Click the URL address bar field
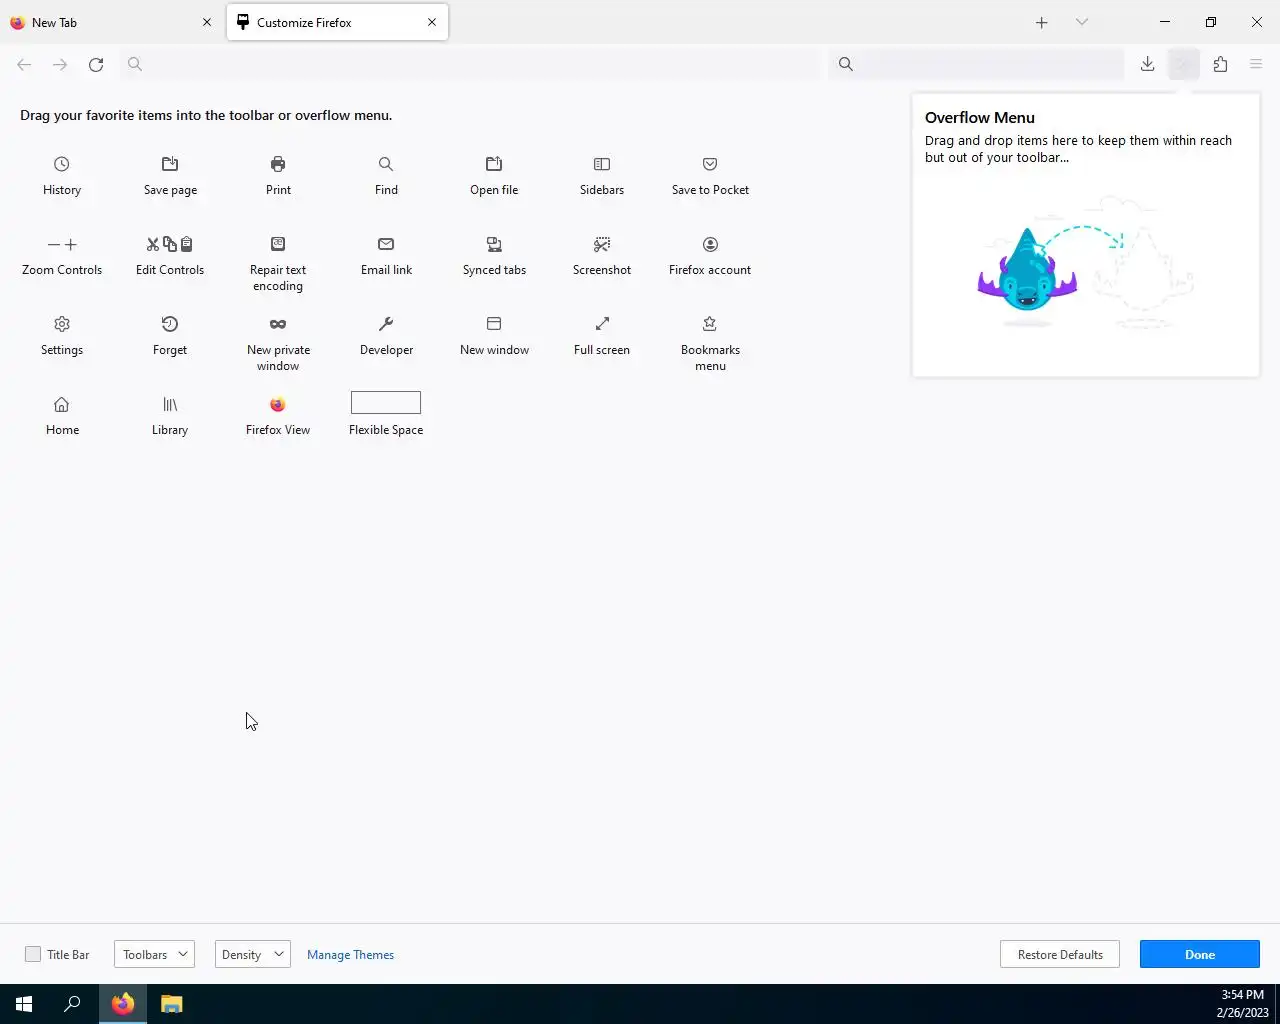This screenshot has height=1024, width=1280. click(x=470, y=64)
